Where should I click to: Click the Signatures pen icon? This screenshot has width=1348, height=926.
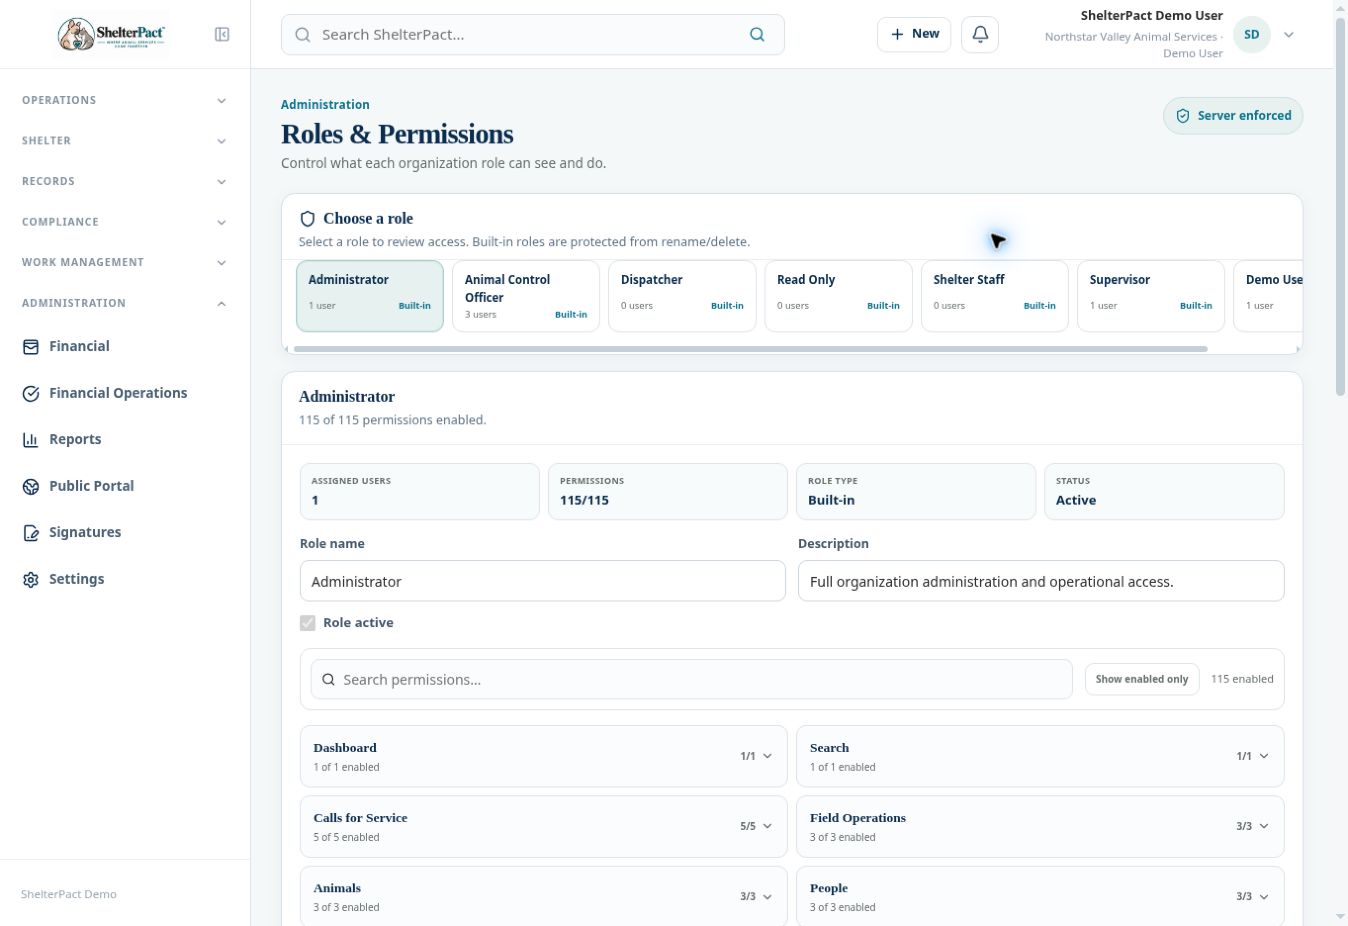coord(31,532)
